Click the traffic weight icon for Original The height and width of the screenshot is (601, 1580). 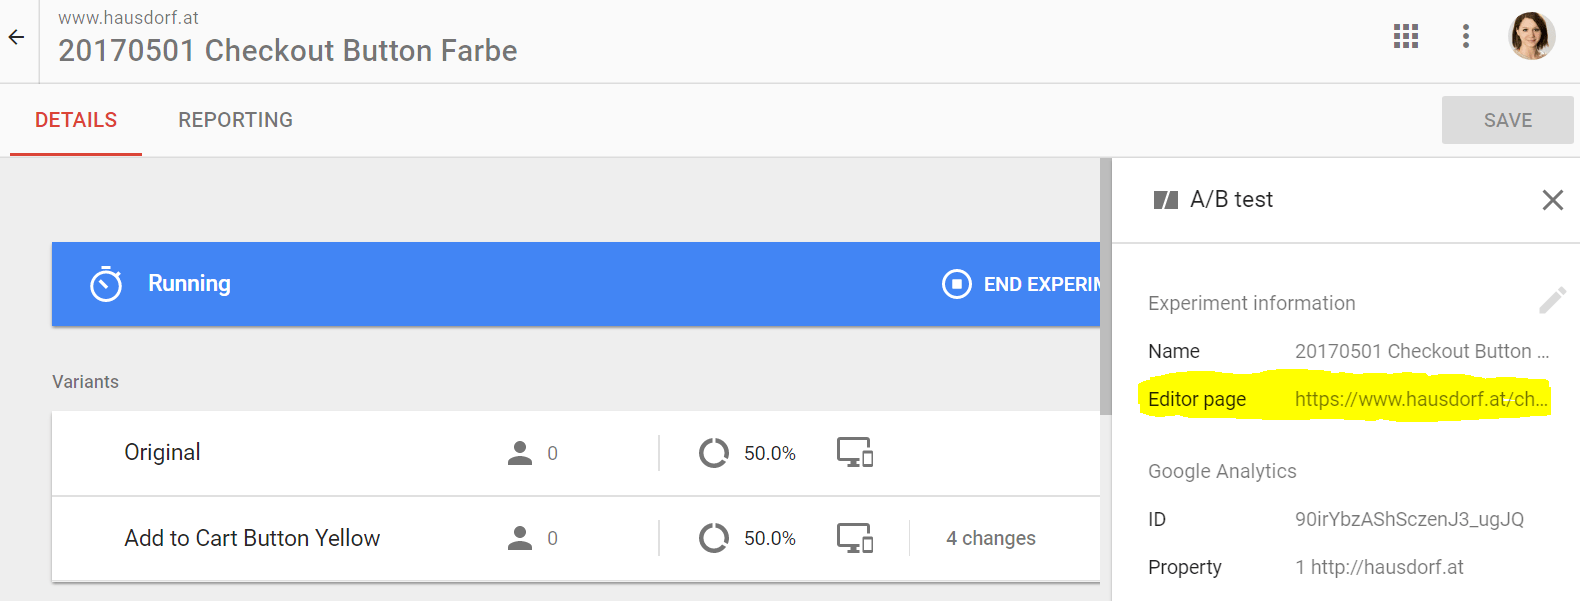[x=714, y=453]
